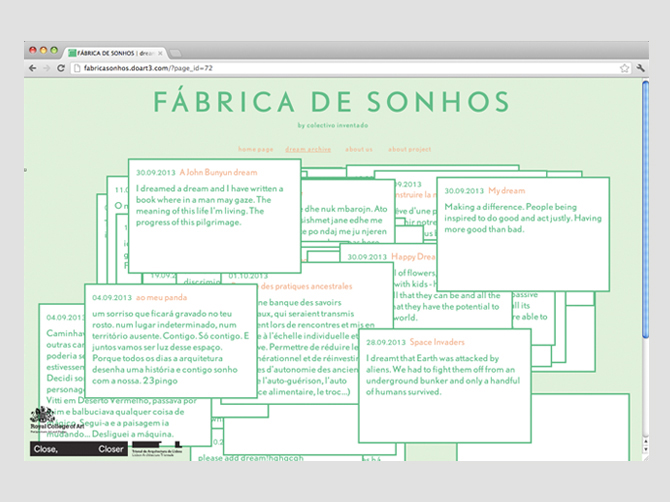Bookmark the page with the star icon
Viewport: 670px width, 502px height.
pos(624,68)
